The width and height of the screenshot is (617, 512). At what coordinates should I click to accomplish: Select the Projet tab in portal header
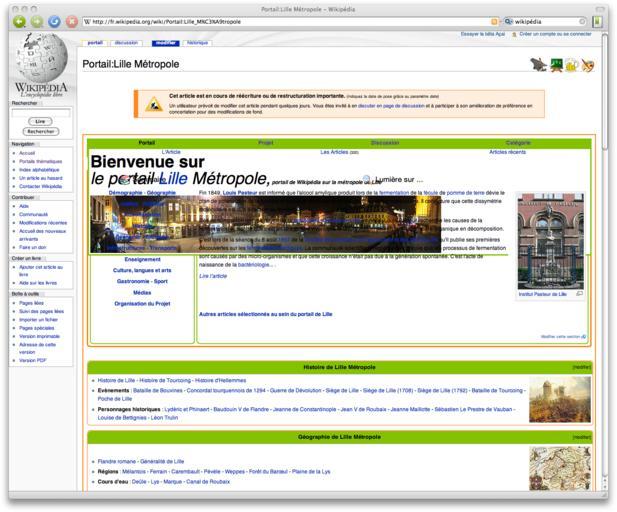266,143
